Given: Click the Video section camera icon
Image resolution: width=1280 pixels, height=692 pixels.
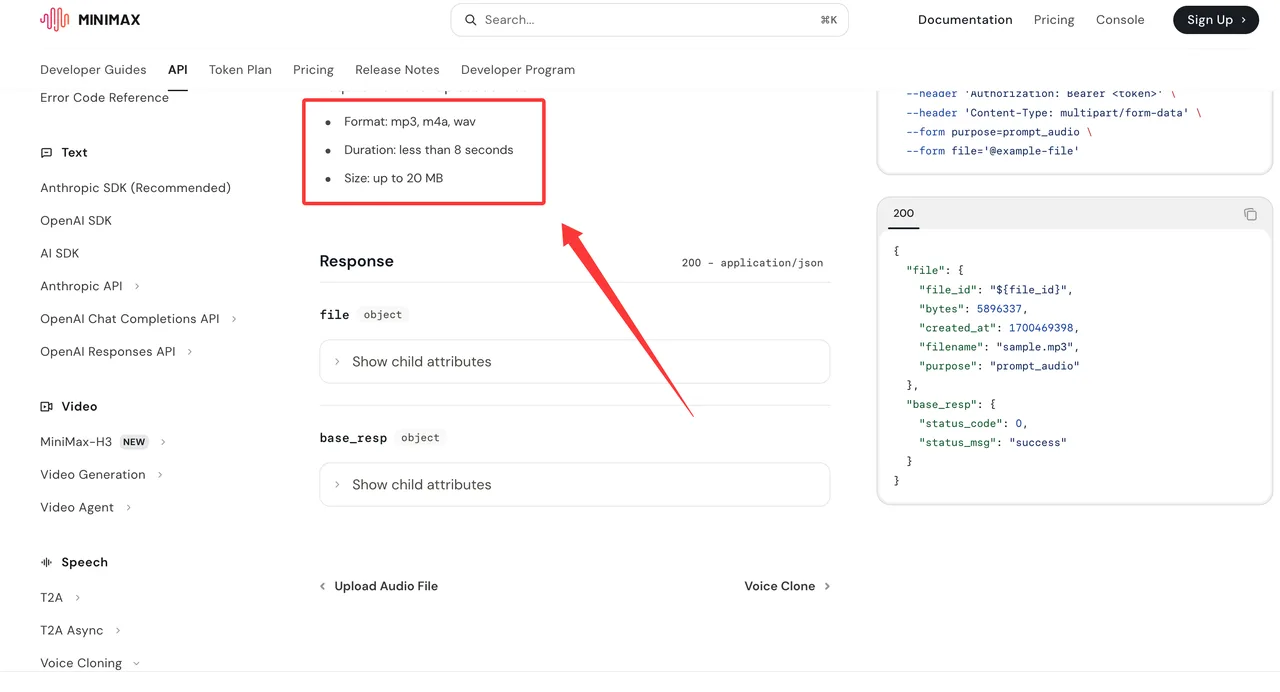Looking at the screenshot, I should (x=46, y=407).
